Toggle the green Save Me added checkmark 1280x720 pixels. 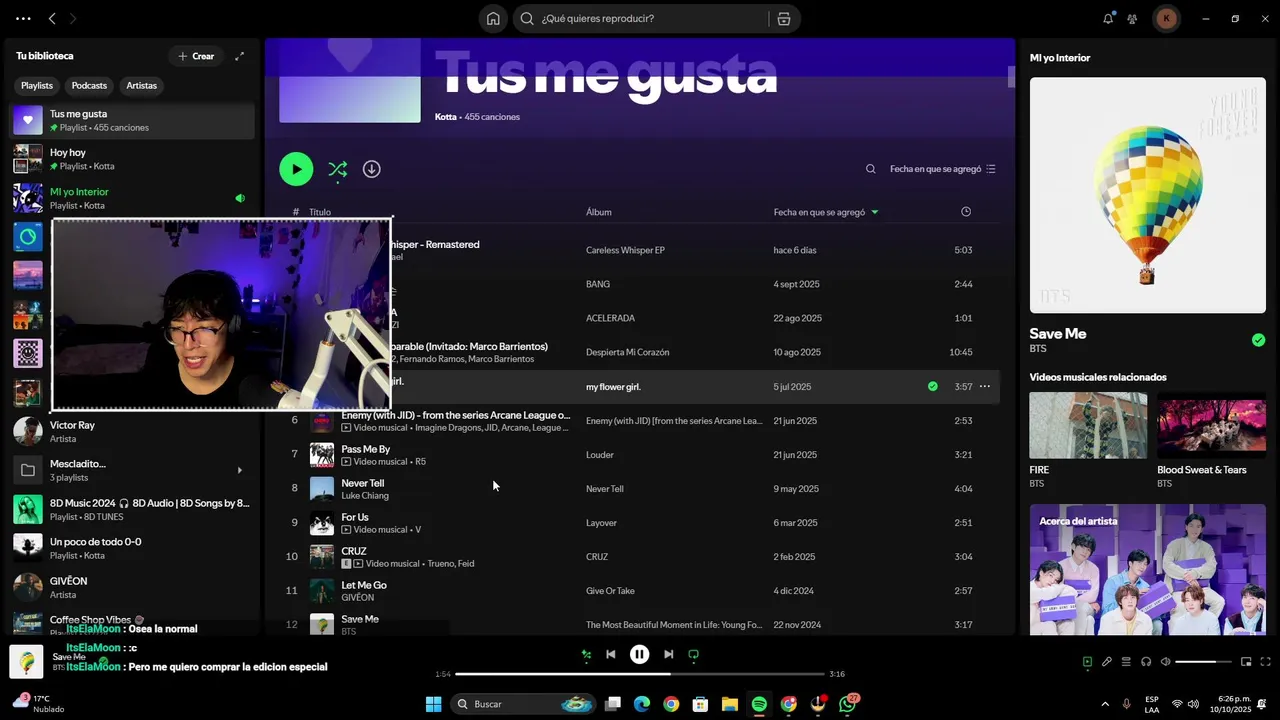[x=1258, y=340]
